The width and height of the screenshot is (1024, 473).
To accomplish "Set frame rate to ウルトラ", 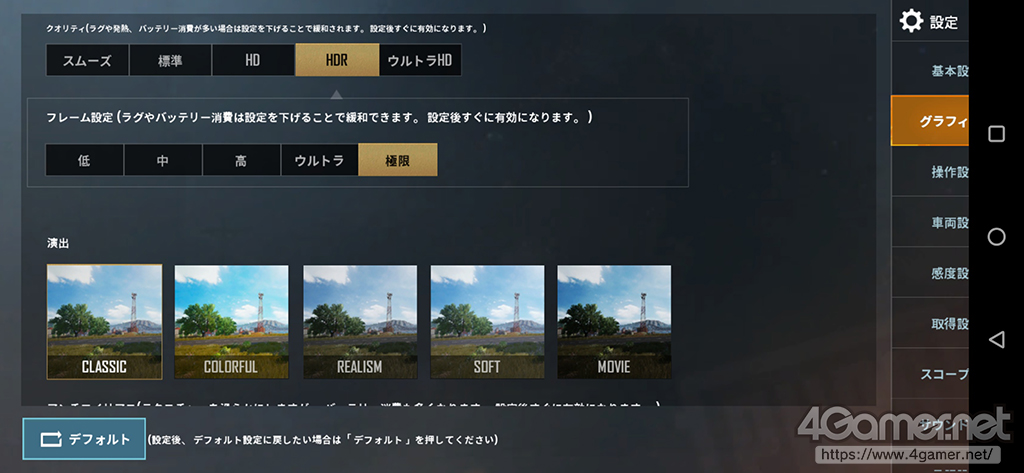I will (x=319, y=160).
